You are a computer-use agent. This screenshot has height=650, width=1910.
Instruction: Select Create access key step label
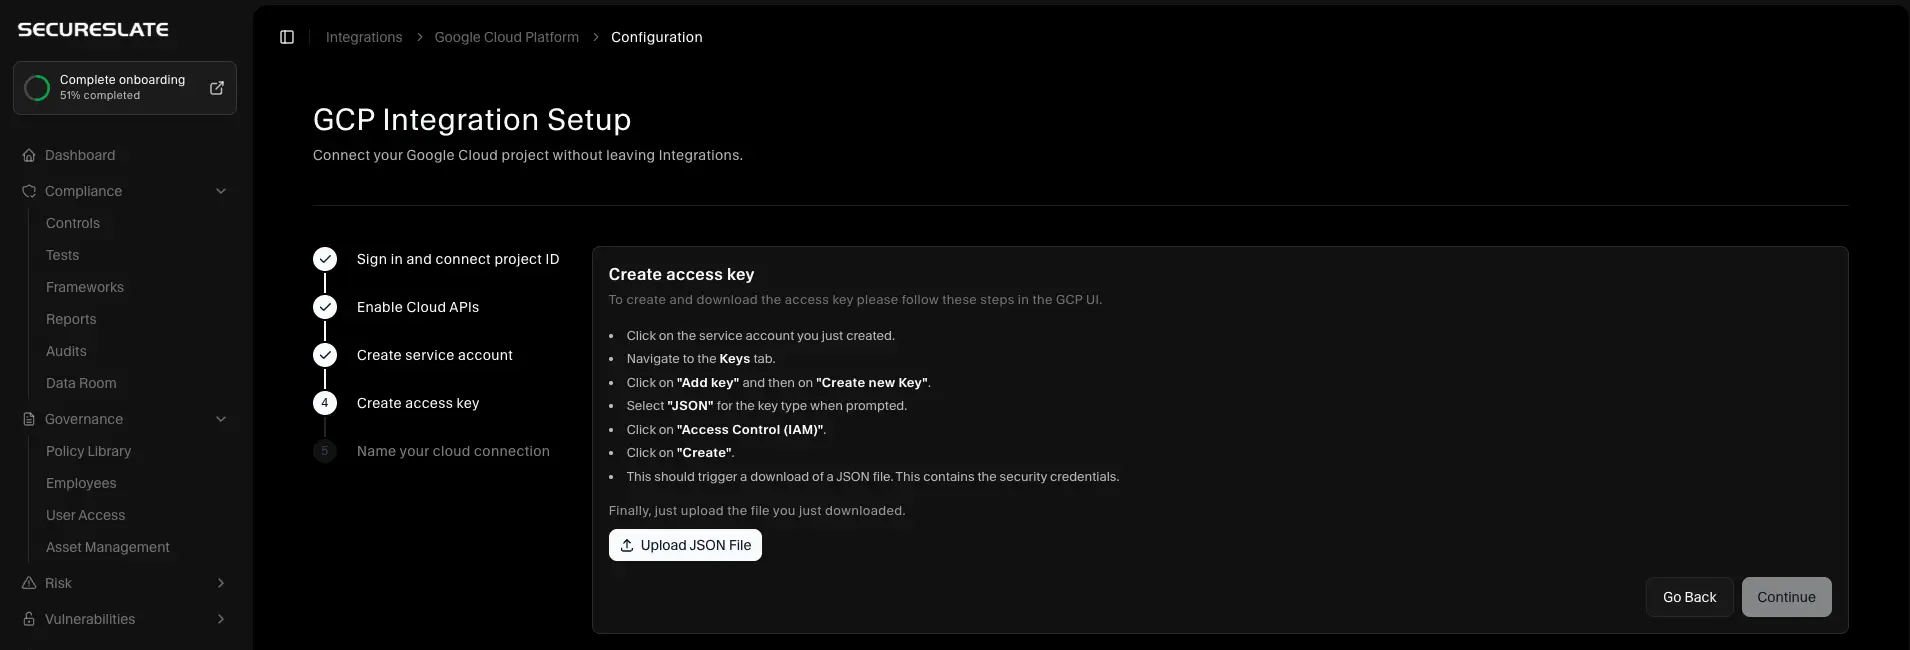(x=418, y=403)
